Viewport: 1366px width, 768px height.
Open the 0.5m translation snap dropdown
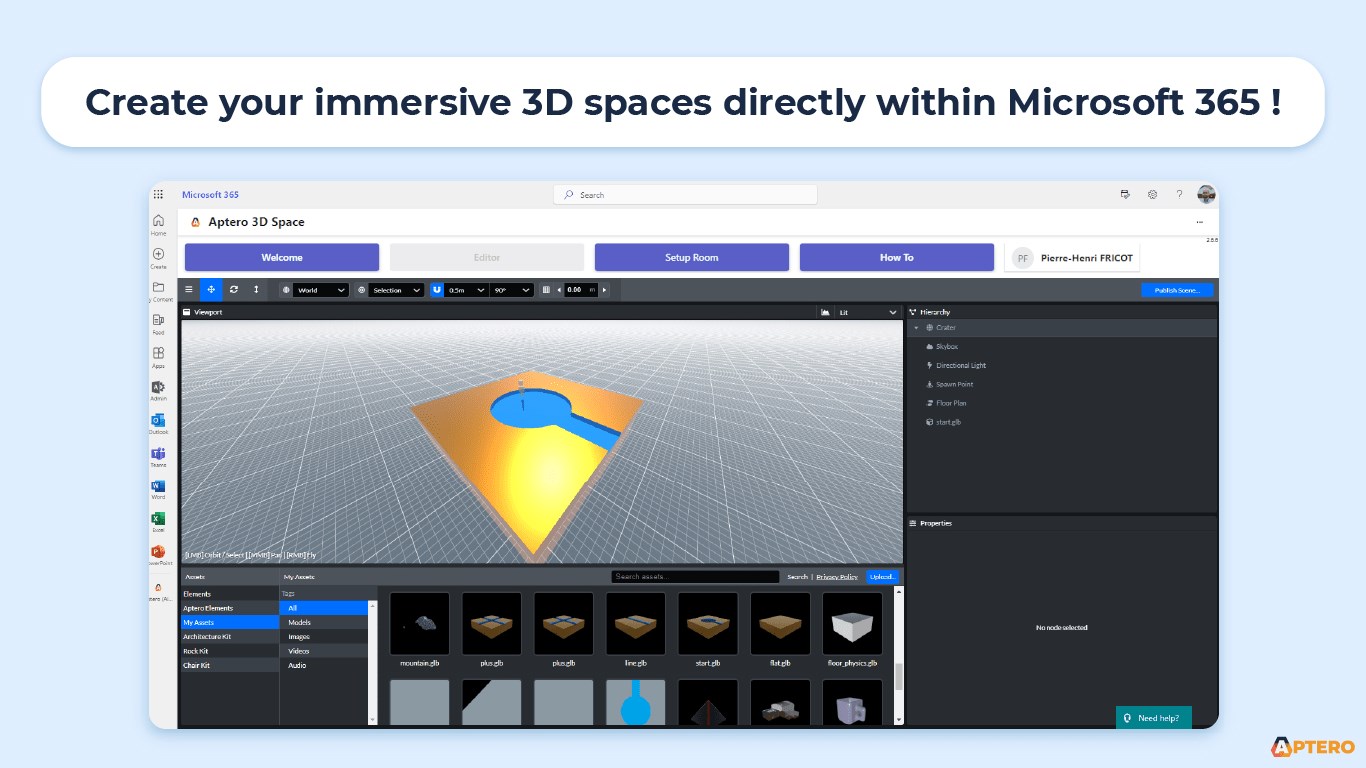(x=467, y=290)
